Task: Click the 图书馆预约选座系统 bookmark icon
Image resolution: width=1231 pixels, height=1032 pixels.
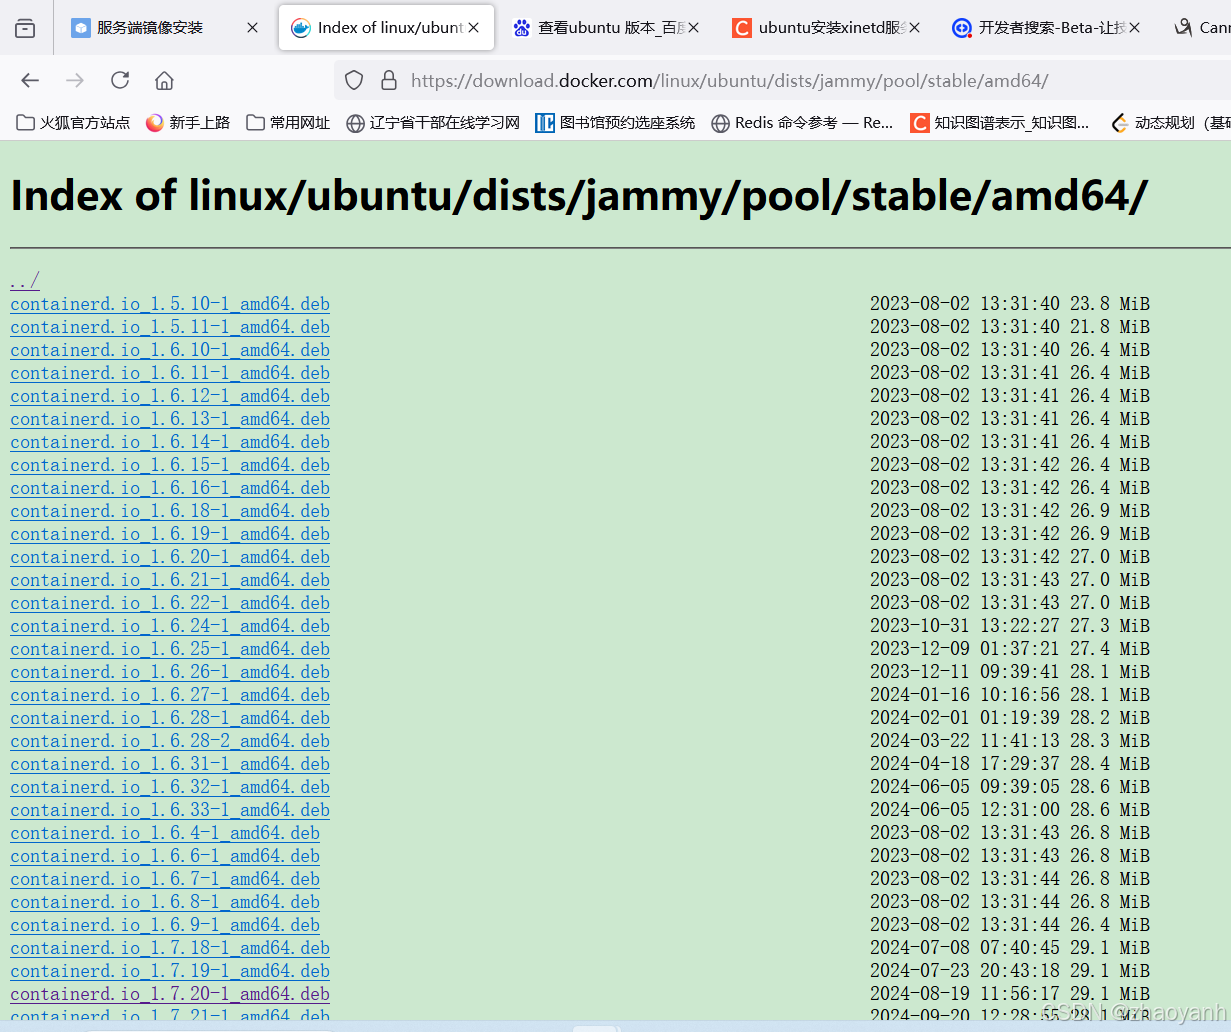Action: coord(545,123)
